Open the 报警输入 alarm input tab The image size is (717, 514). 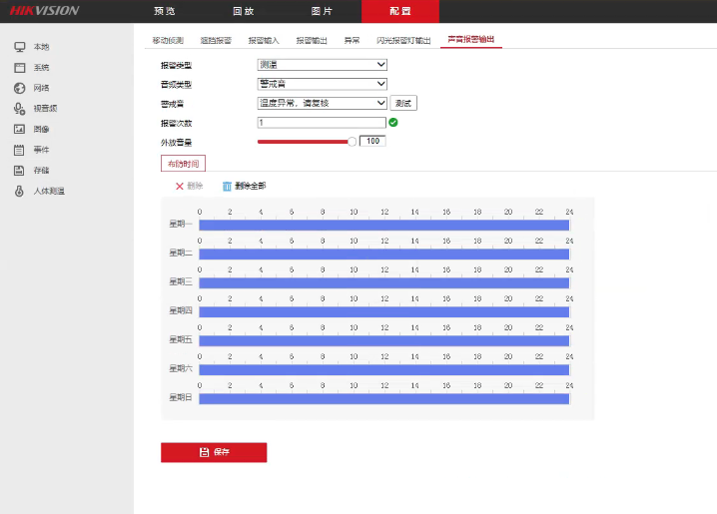264,40
